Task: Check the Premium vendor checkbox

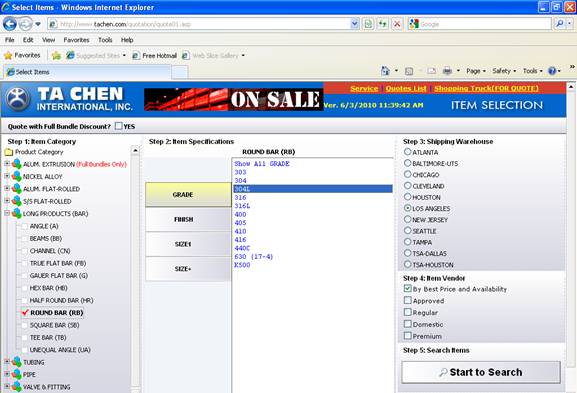Action: 407,336
